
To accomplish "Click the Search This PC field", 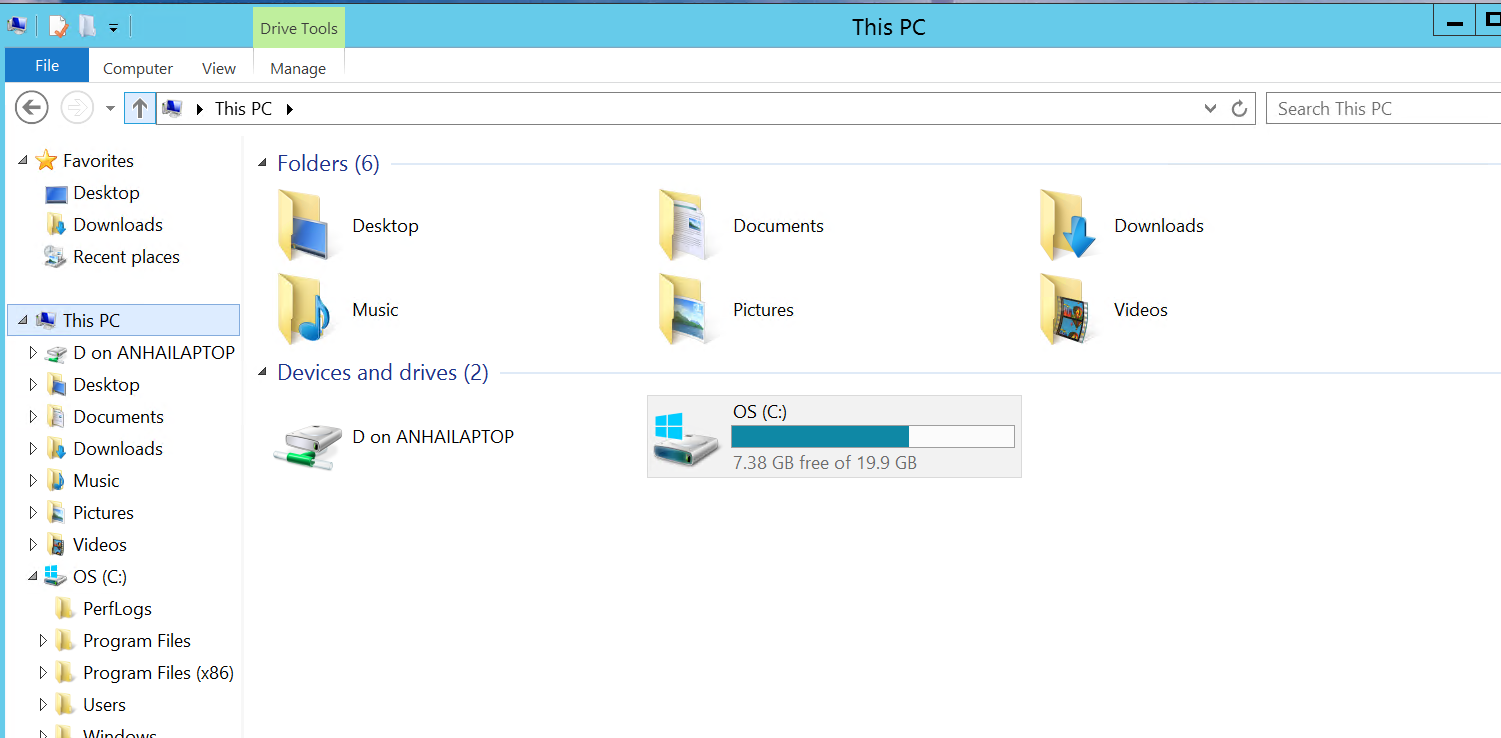I will point(1383,108).
